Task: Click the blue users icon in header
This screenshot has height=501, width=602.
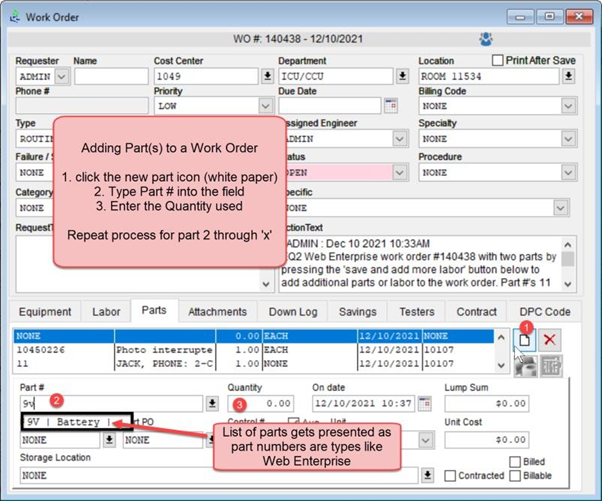Action: coord(485,40)
